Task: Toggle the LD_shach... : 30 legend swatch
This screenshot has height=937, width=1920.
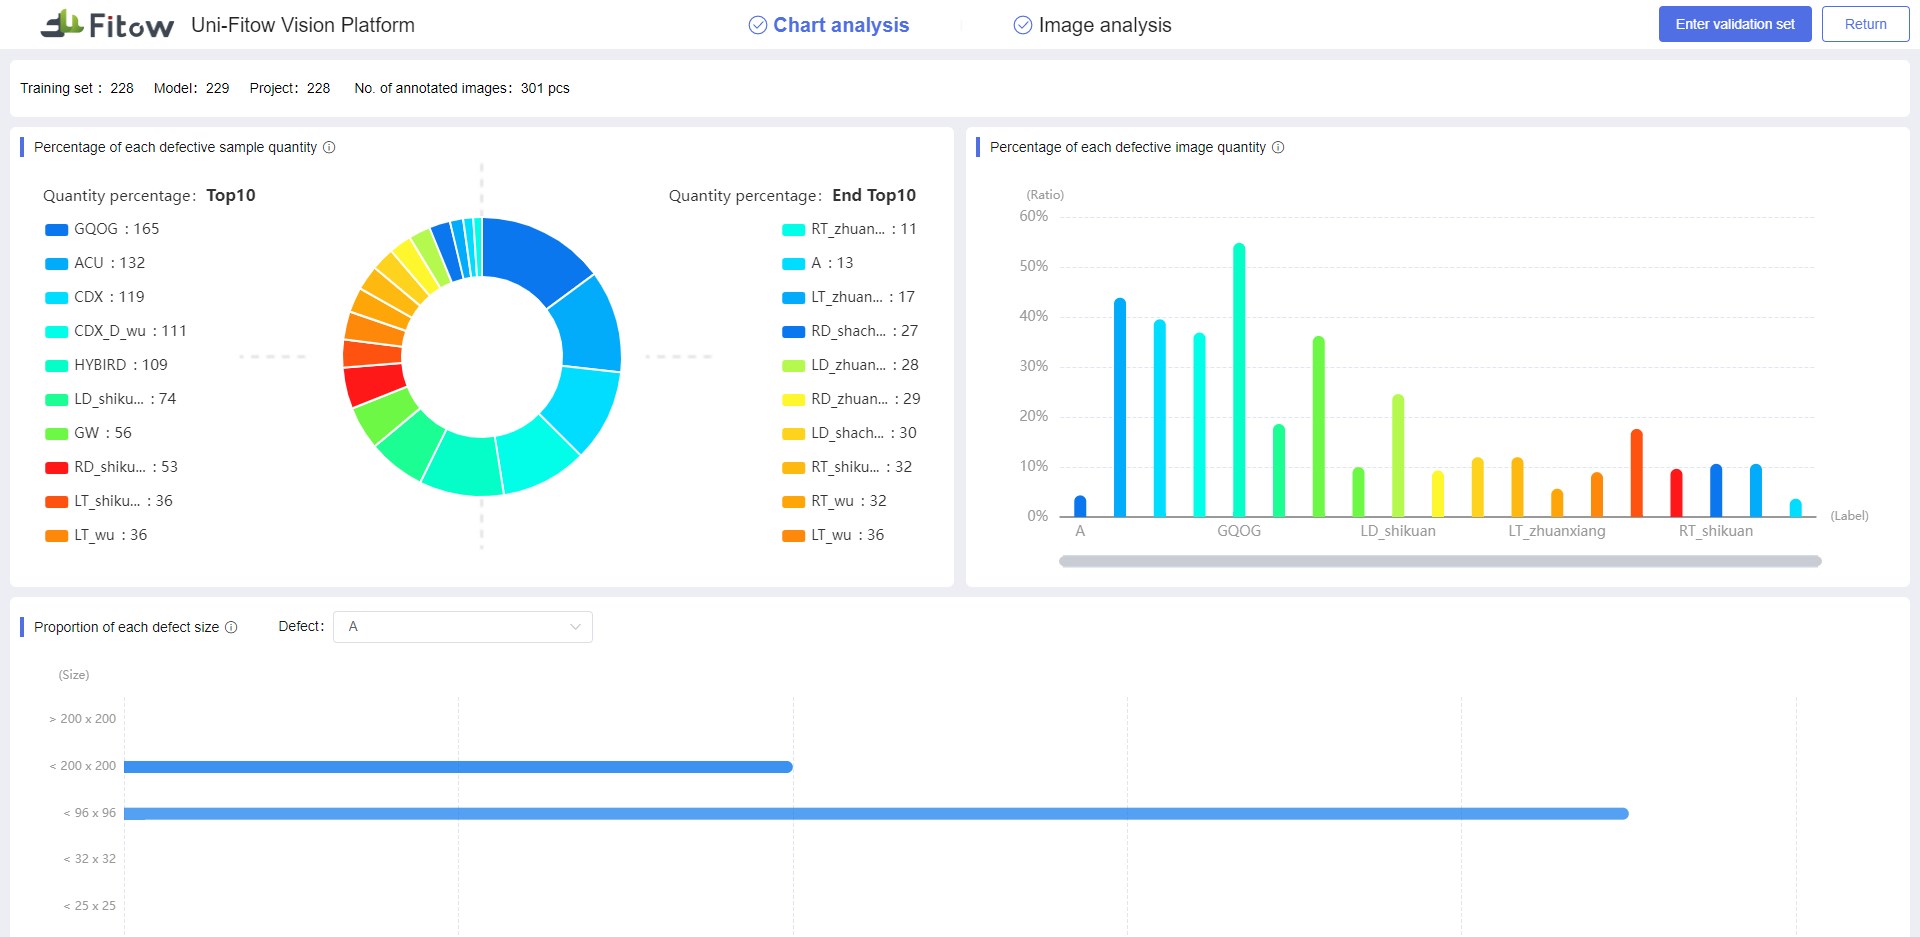Action: coord(793,434)
